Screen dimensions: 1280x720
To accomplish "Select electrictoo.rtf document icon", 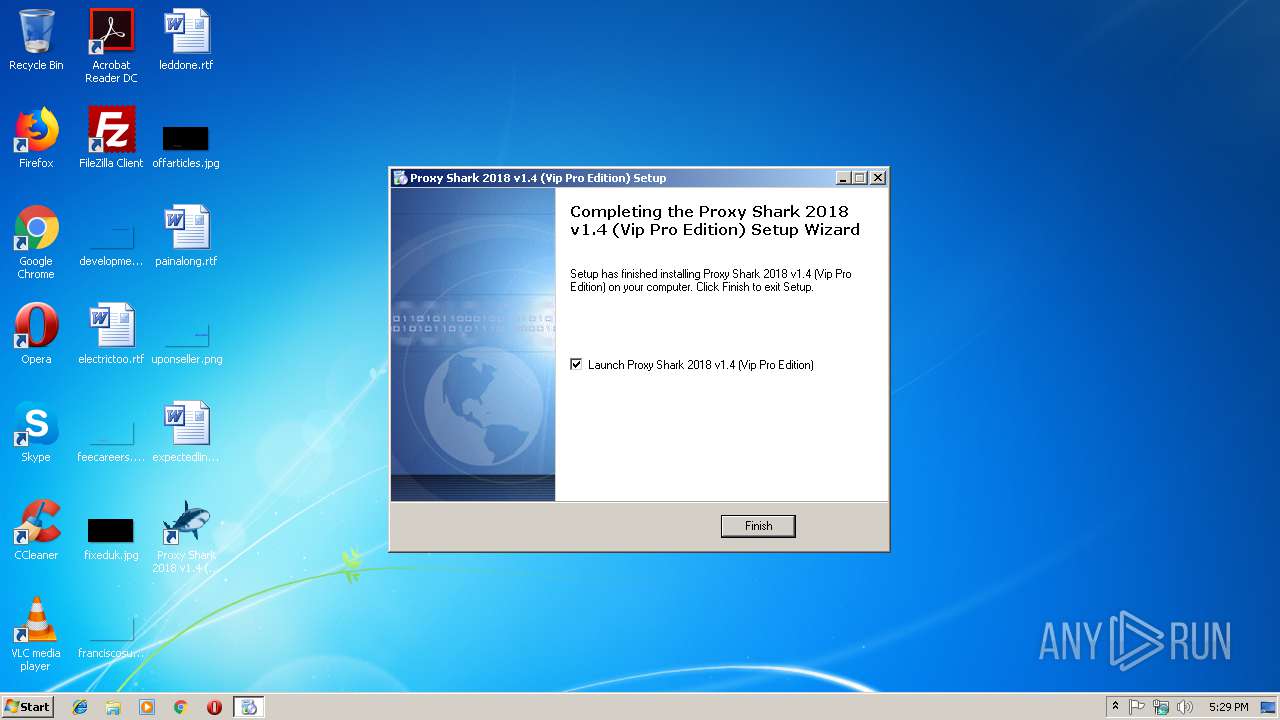I will pos(111,334).
